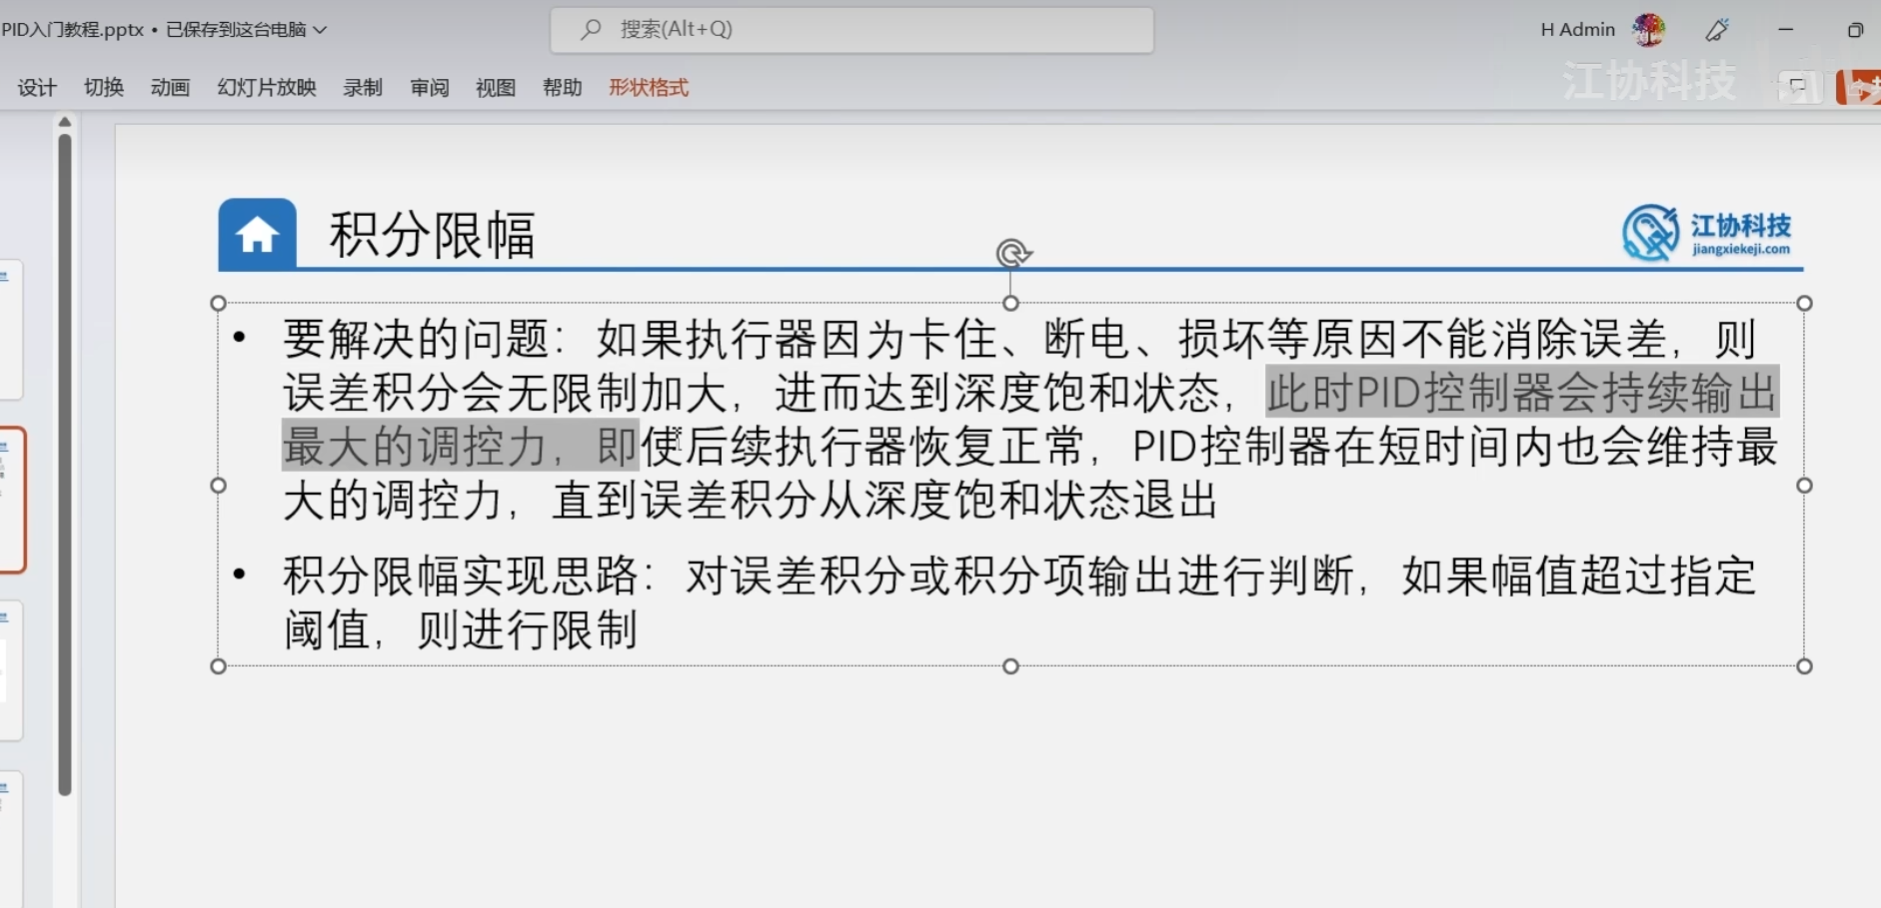Click the text 后续执行器恢复正常
The height and width of the screenshot is (908, 1881).
click(x=886, y=446)
